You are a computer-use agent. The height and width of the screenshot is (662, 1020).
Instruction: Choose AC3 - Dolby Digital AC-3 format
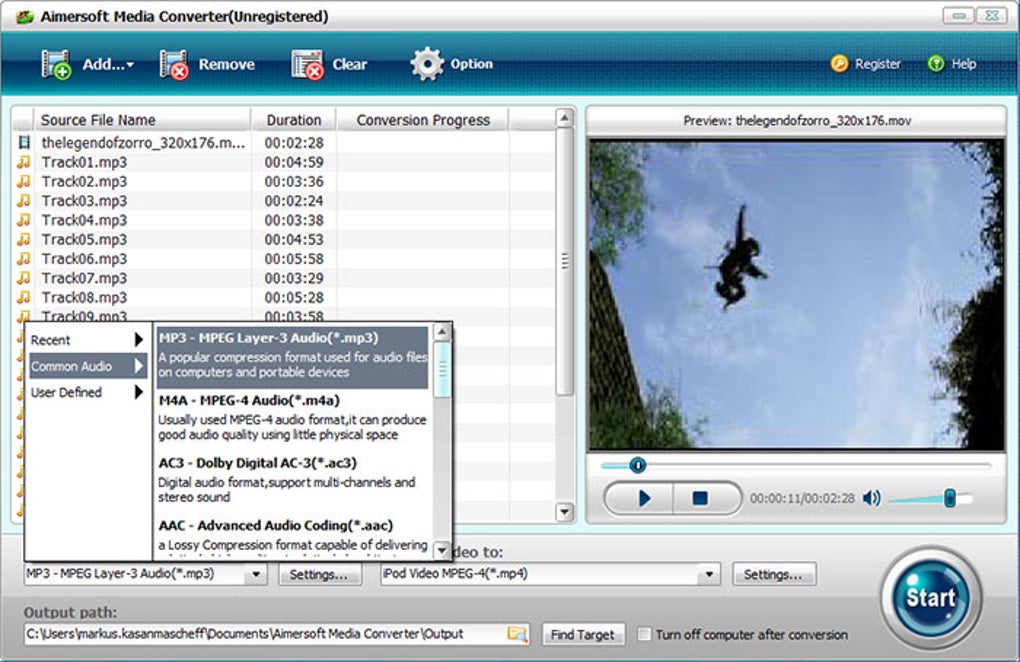coord(293,480)
